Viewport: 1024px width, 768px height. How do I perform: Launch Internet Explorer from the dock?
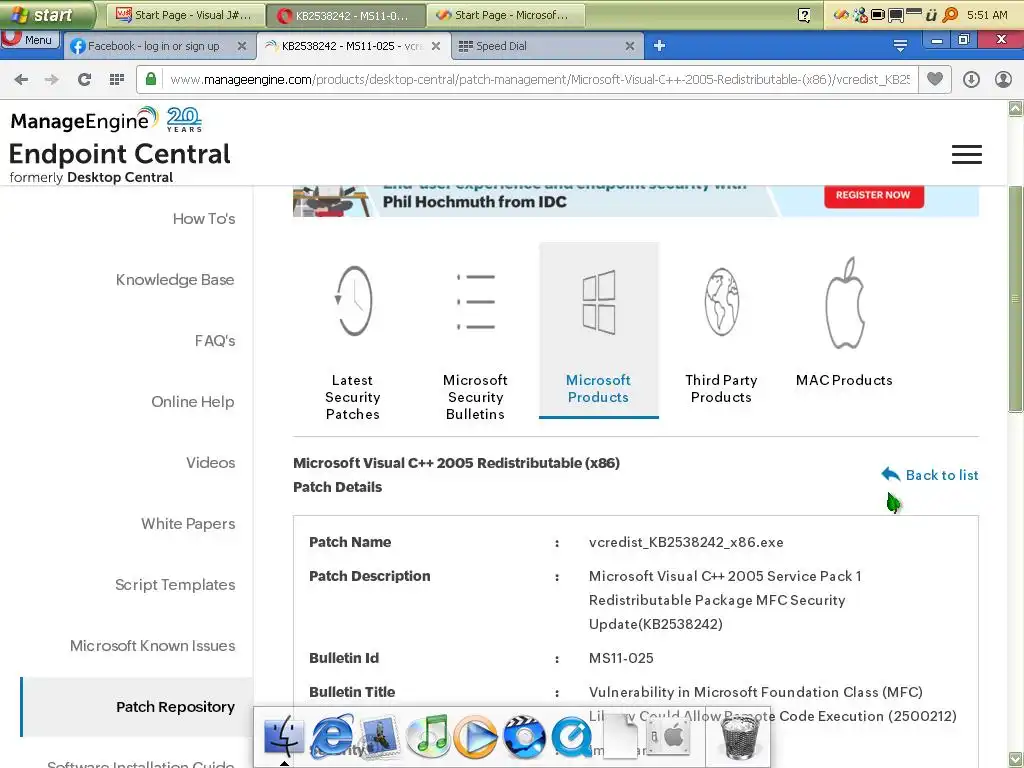(x=332, y=737)
